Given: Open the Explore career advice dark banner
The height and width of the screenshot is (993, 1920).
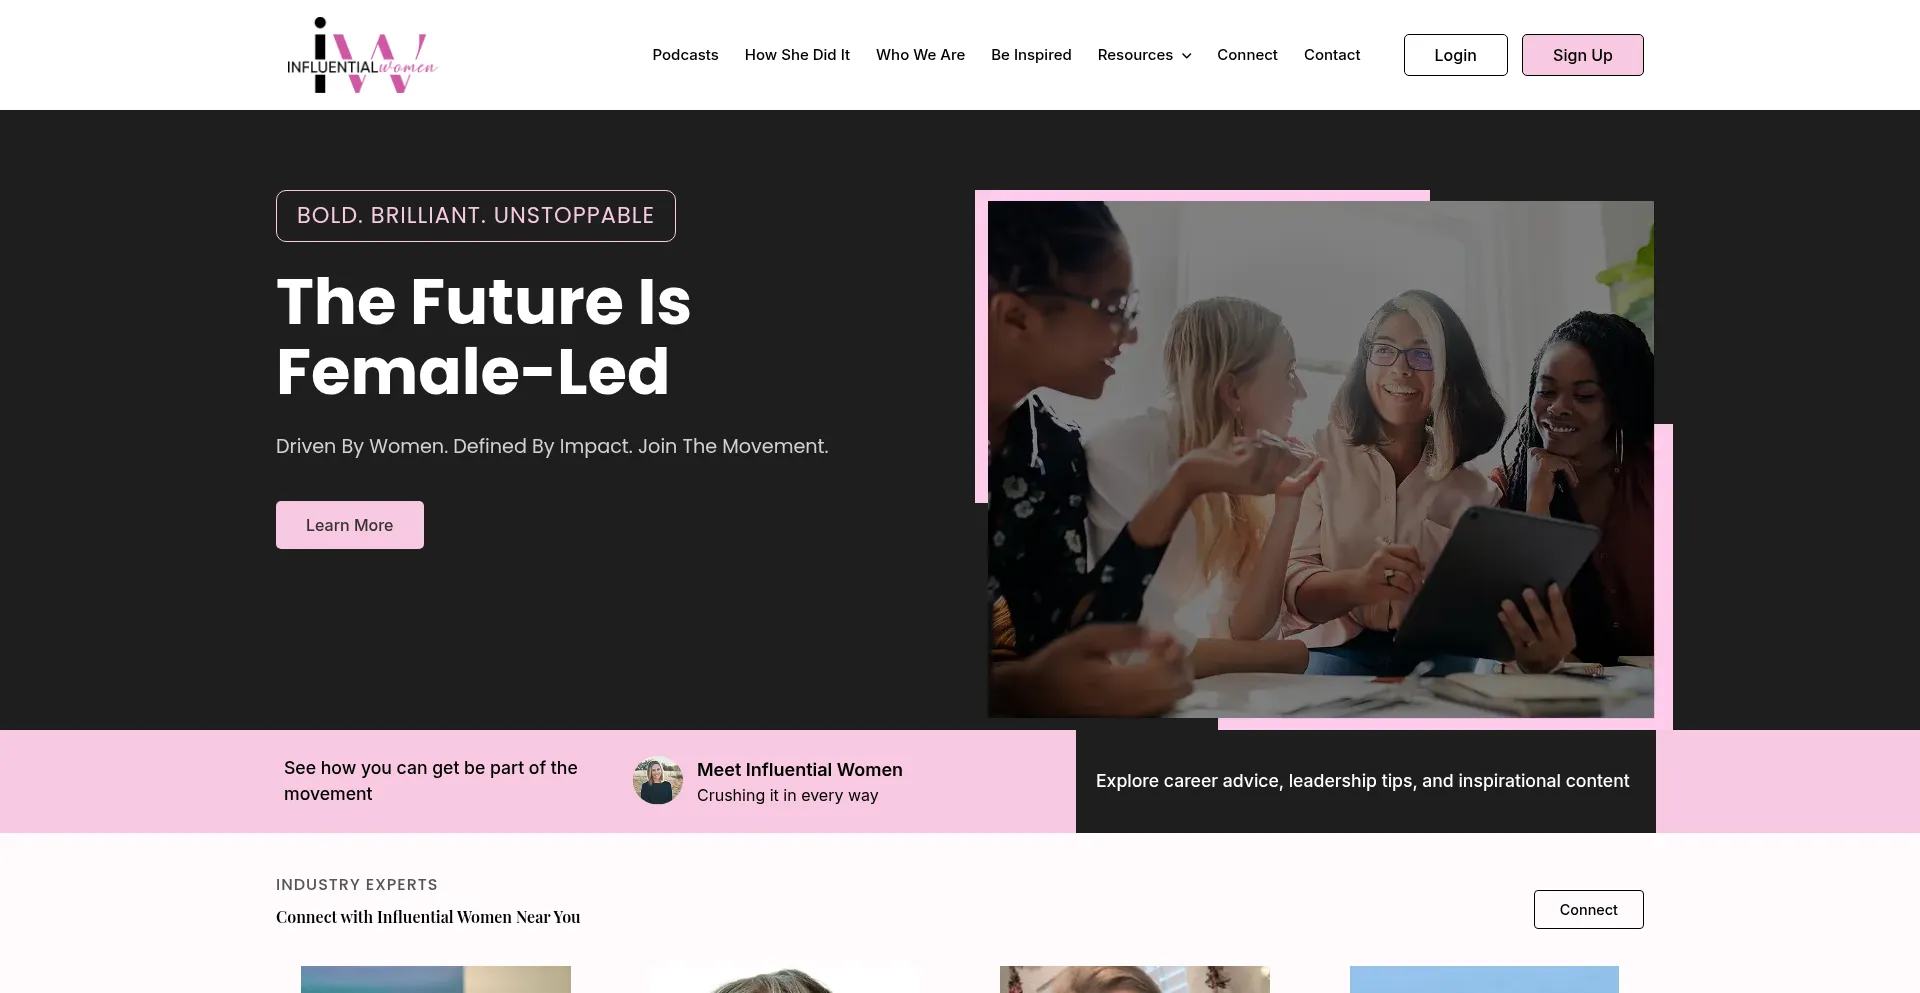Looking at the screenshot, I should 1365,781.
